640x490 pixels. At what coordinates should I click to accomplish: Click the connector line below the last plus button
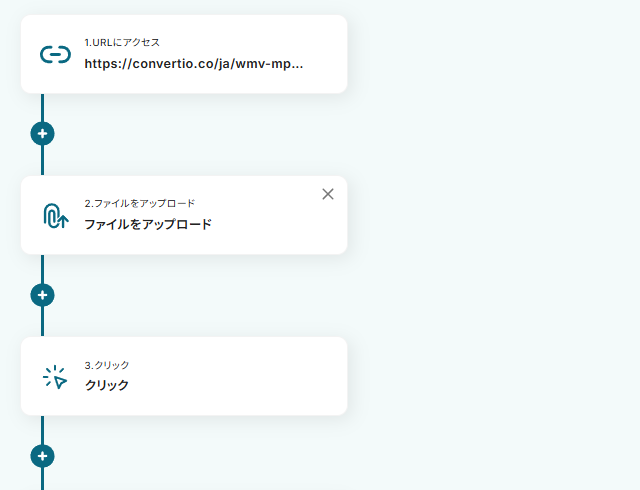click(42, 479)
